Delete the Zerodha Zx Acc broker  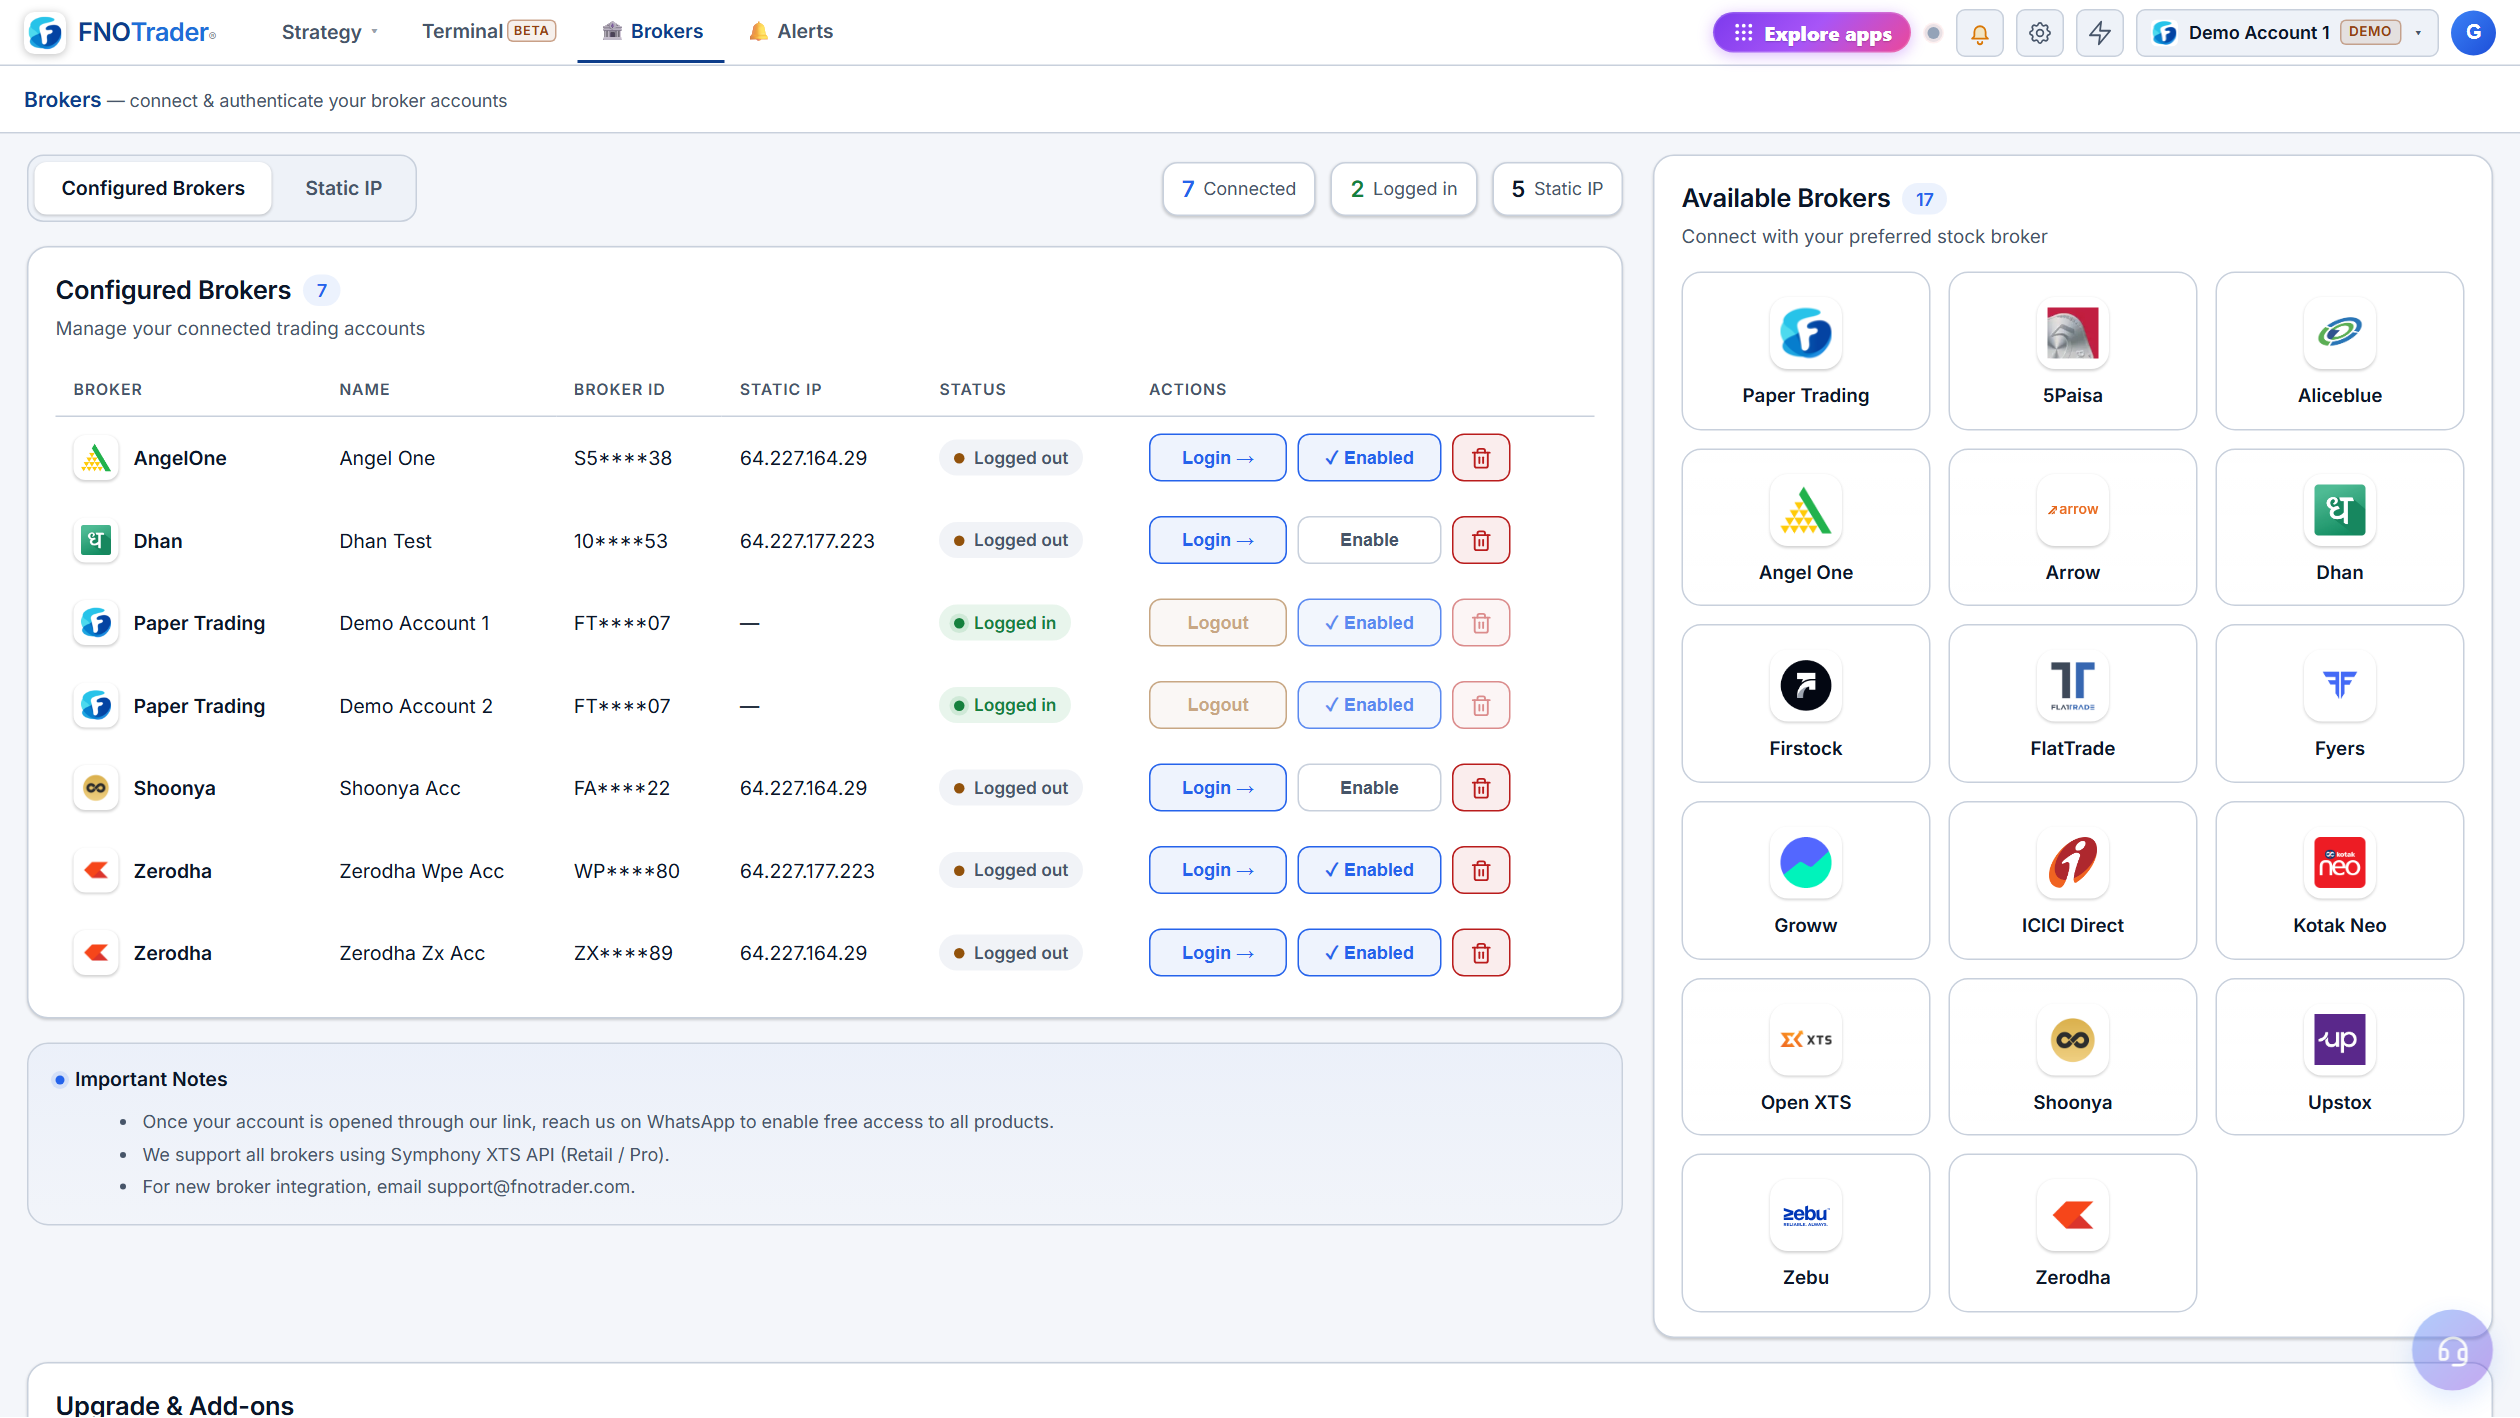pos(1481,953)
